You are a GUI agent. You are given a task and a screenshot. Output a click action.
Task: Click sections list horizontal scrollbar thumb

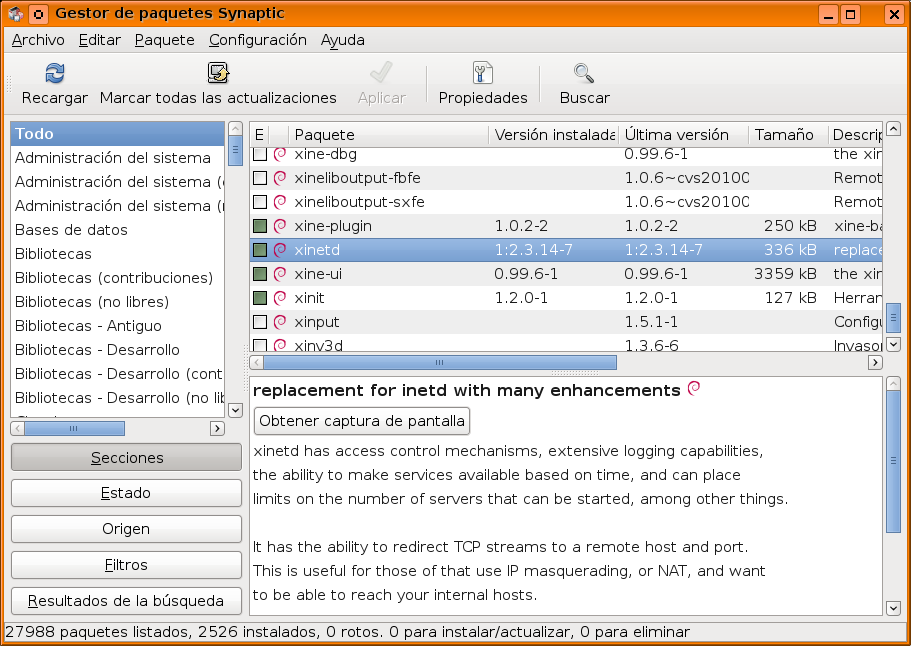coord(74,429)
